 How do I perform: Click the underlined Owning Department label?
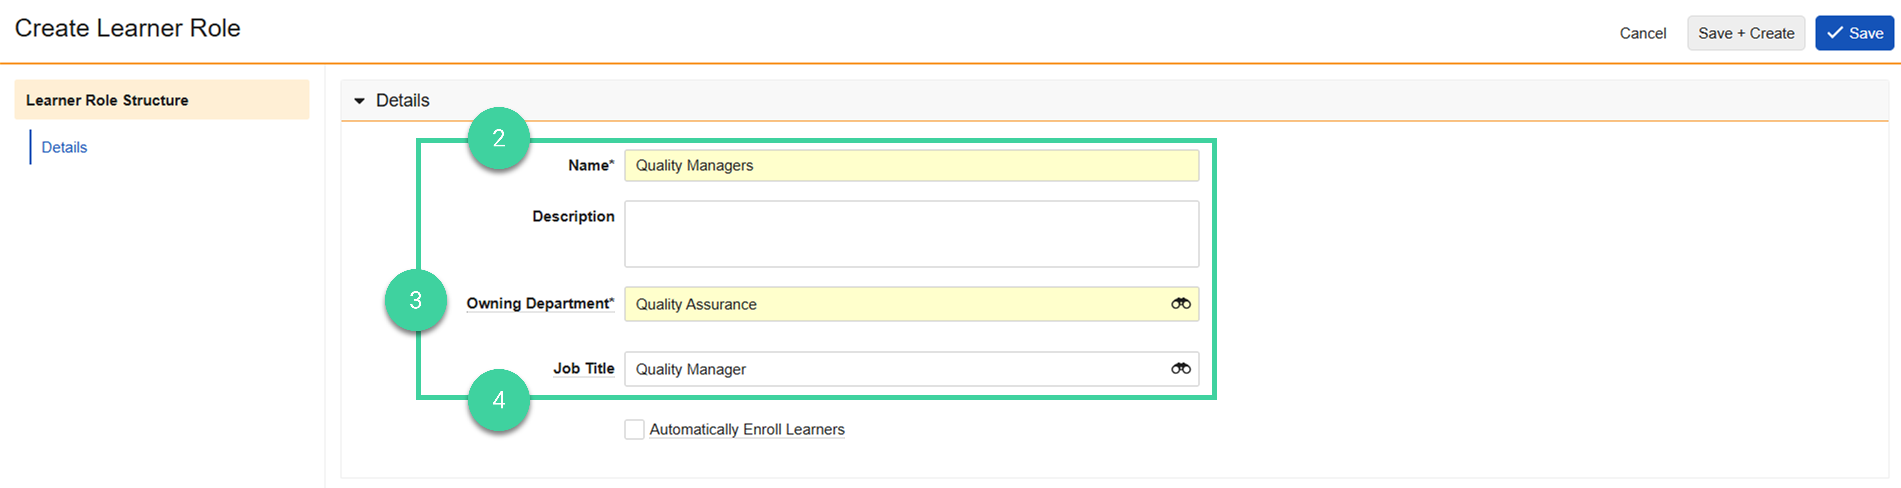coord(539,303)
